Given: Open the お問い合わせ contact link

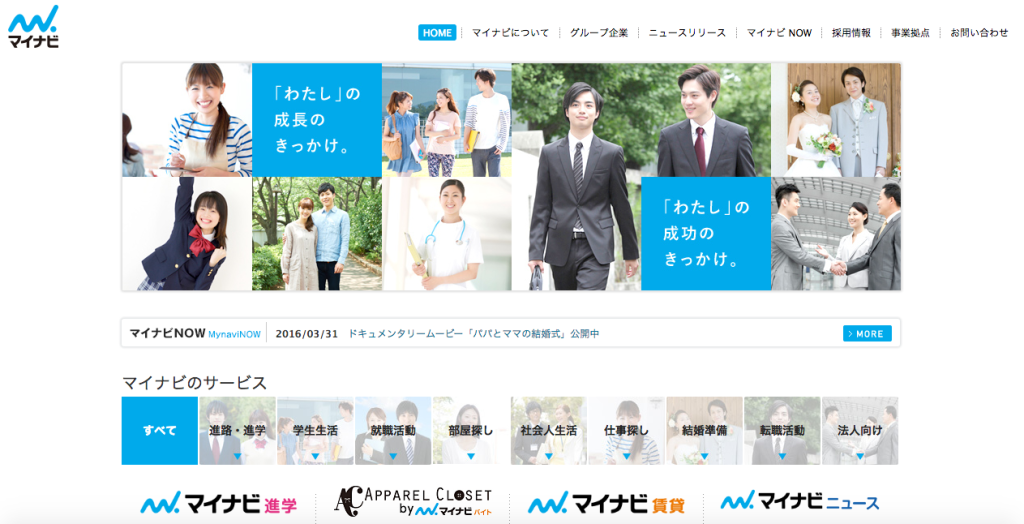Looking at the screenshot, I should pyautogui.click(x=979, y=33).
